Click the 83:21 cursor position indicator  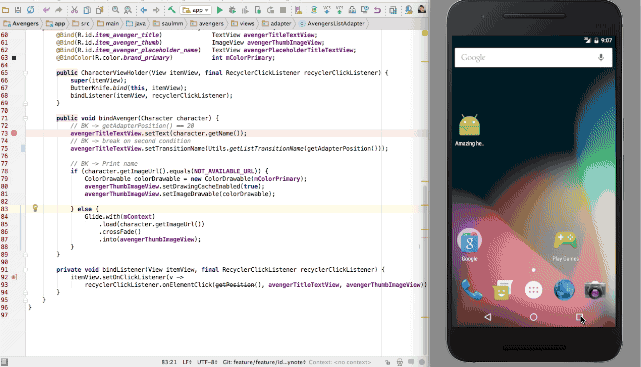(x=169, y=362)
